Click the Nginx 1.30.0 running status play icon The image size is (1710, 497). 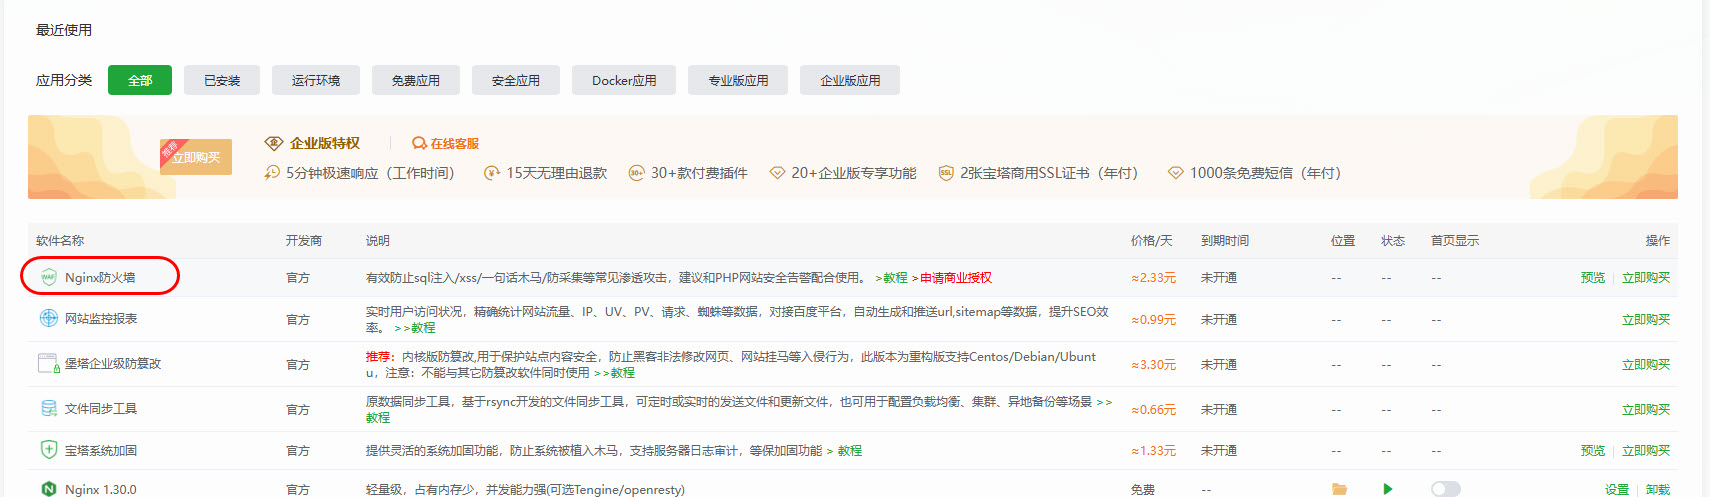pos(1387,489)
